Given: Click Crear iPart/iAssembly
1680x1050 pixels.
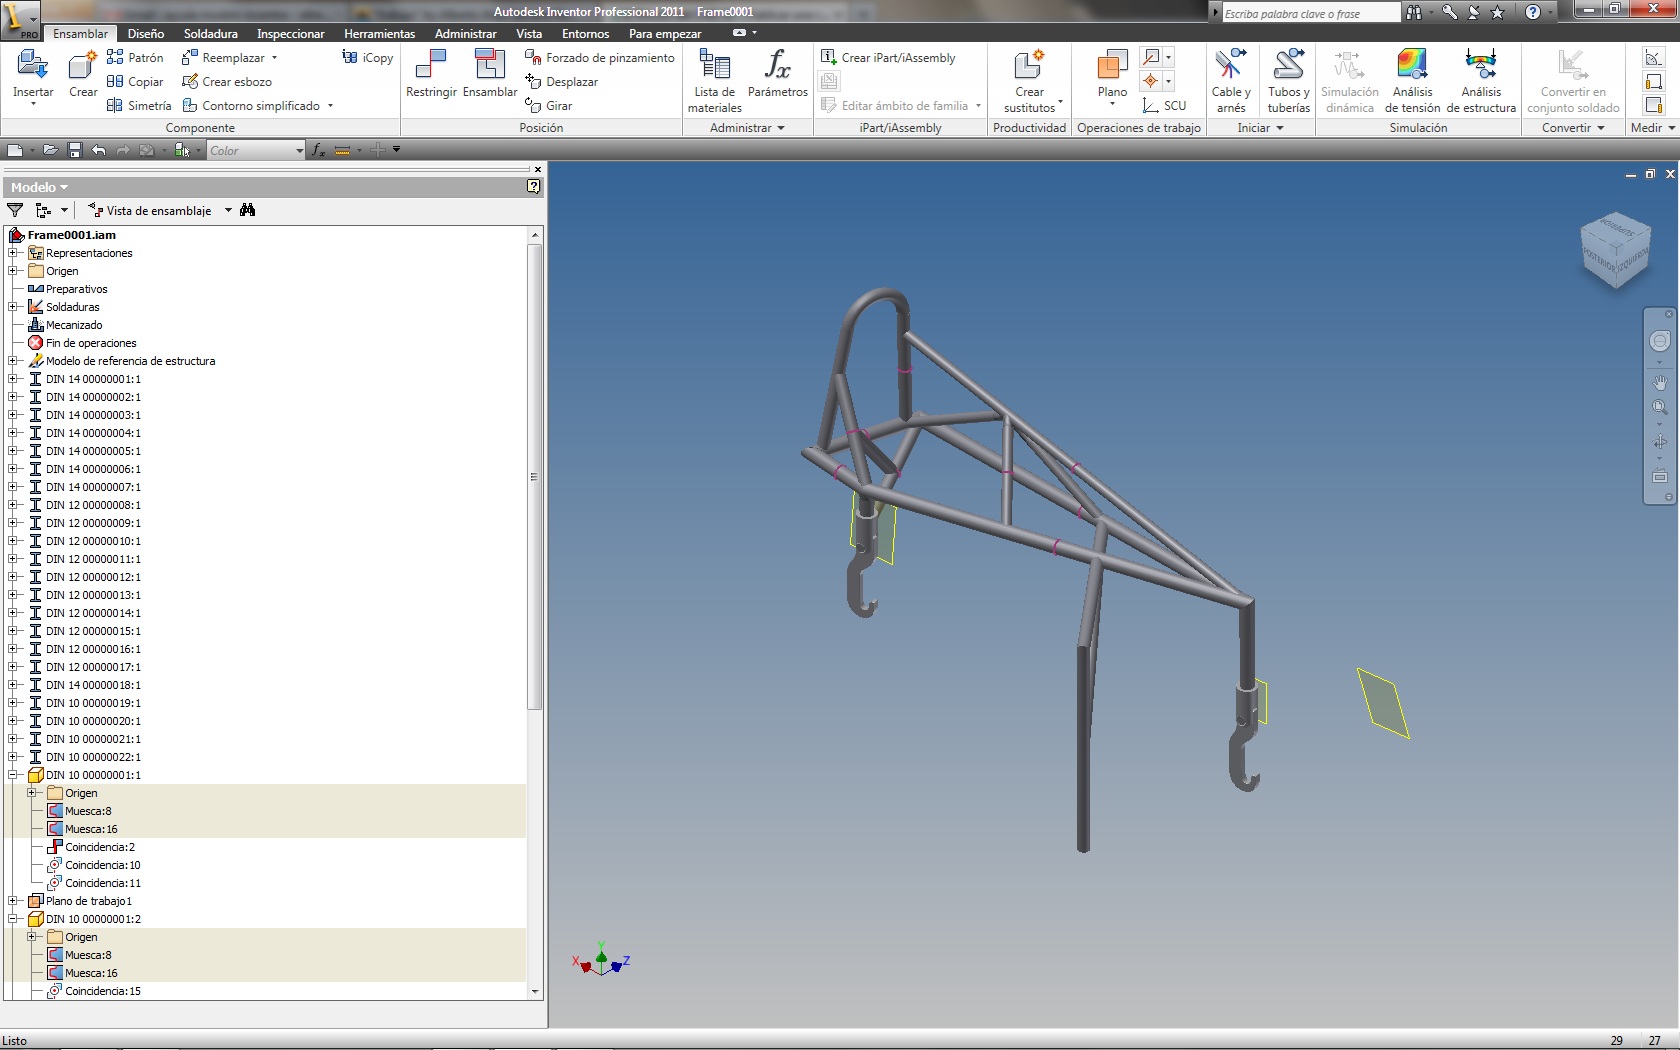Looking at the screenshot, I should coord(888,57).
